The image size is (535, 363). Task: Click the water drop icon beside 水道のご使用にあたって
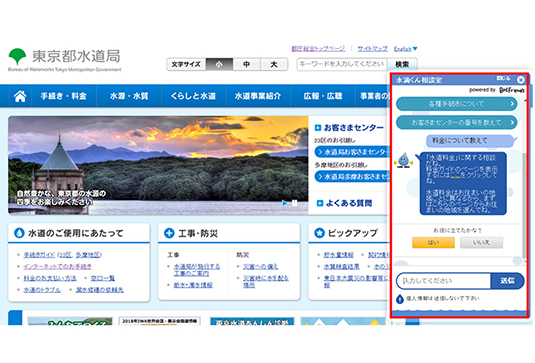[19, 233]
